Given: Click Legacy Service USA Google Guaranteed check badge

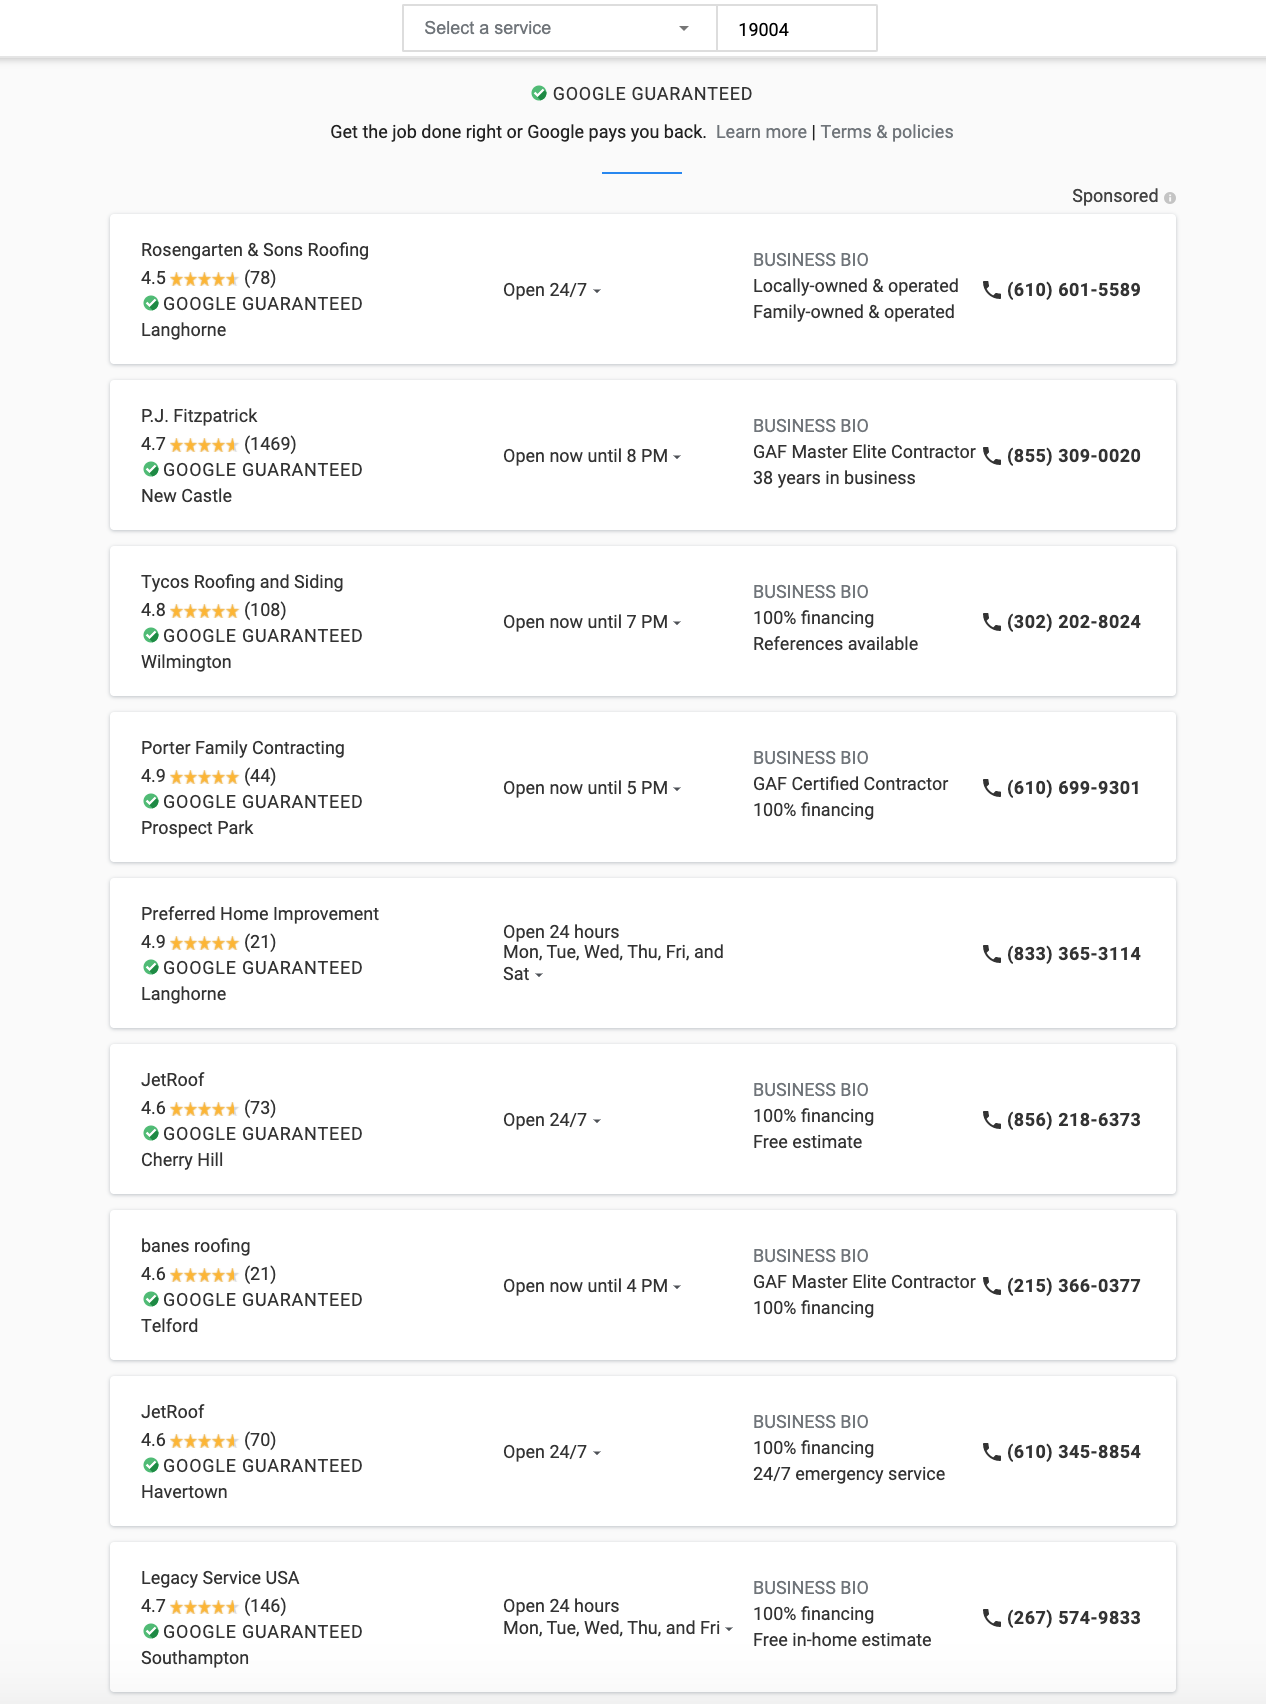Looking at the screenshot, I should coord(151,1631).
